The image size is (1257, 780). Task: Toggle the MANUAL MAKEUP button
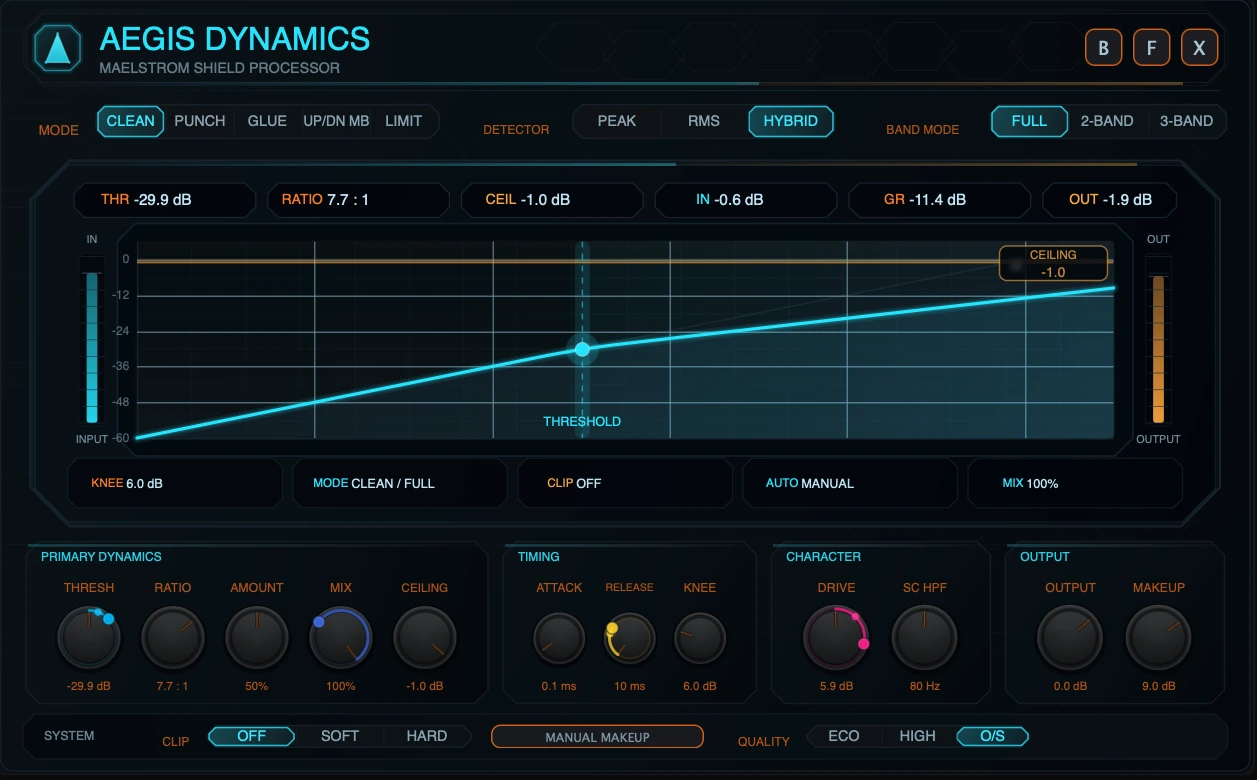tap(598, 737)
